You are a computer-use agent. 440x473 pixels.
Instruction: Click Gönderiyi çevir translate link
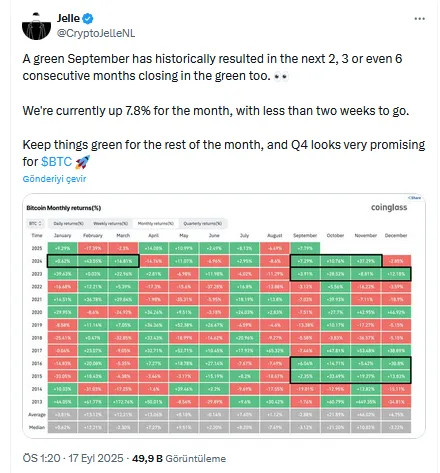tap(54, 179)
